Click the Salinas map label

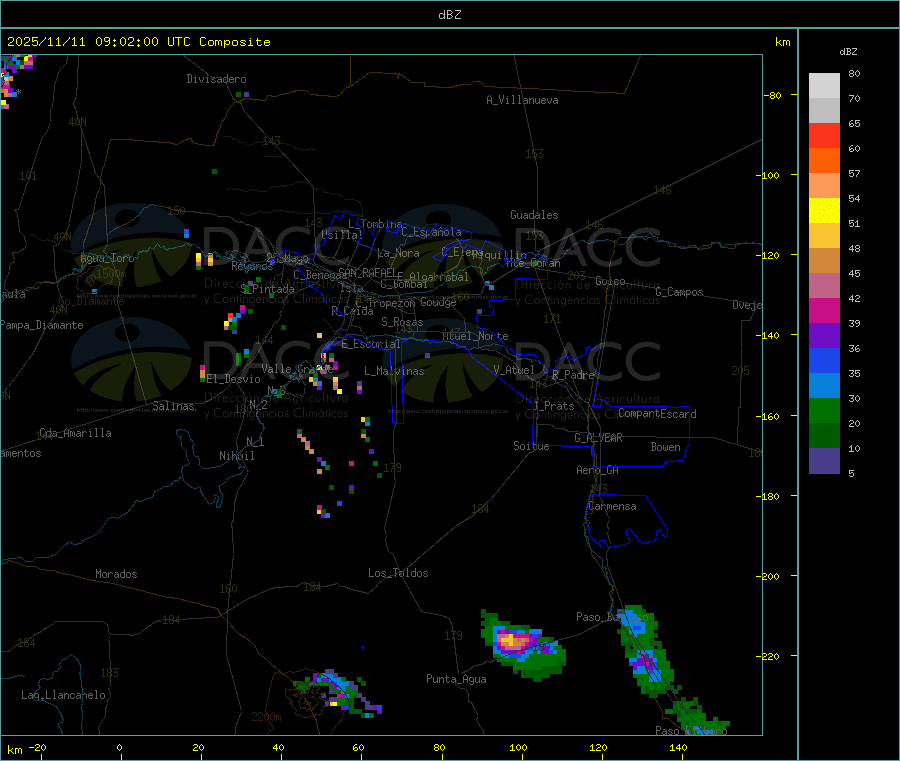pos(173,406)
